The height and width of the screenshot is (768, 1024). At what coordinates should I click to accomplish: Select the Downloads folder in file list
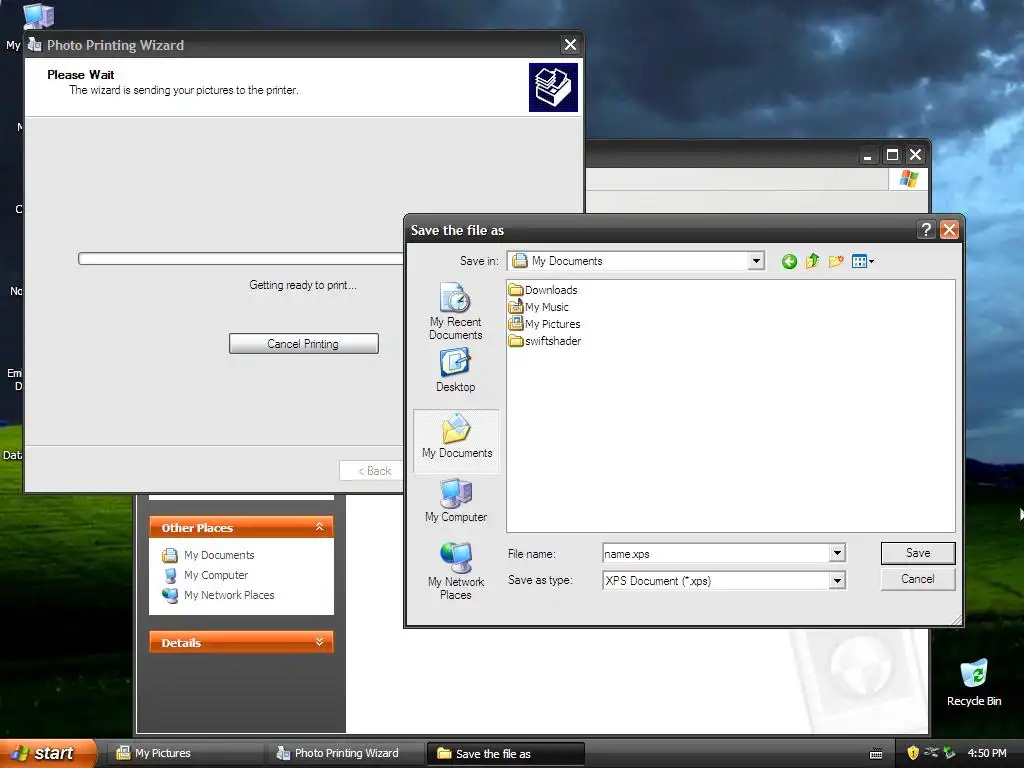coord(543,290)
